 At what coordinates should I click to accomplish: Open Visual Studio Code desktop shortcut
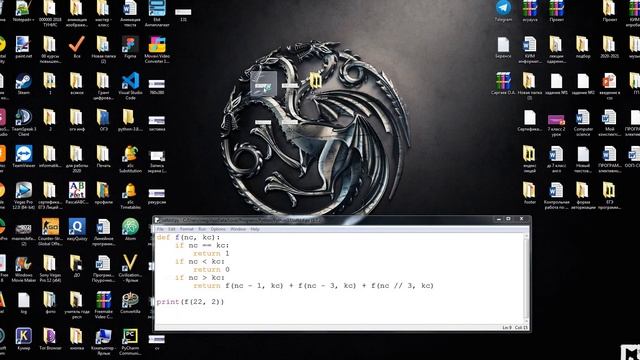click(x=130, y=86)
